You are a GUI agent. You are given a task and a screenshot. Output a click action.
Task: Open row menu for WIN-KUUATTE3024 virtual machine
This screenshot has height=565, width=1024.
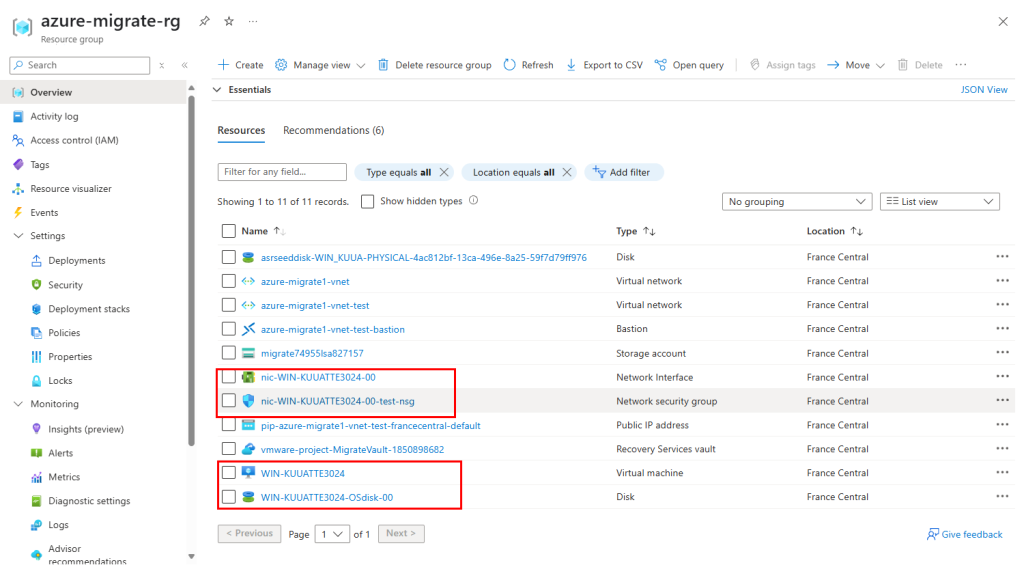pyautogui.click(x=1002, y=473)
